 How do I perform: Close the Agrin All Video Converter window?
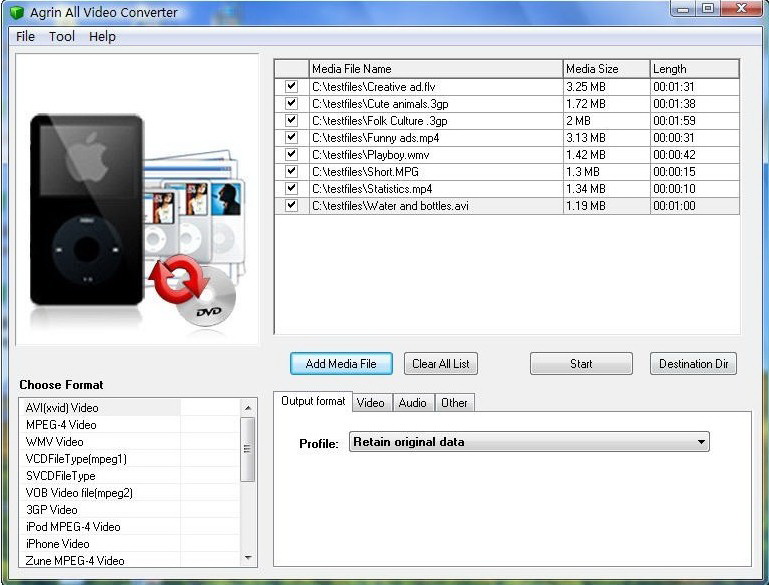click(741, 8)
